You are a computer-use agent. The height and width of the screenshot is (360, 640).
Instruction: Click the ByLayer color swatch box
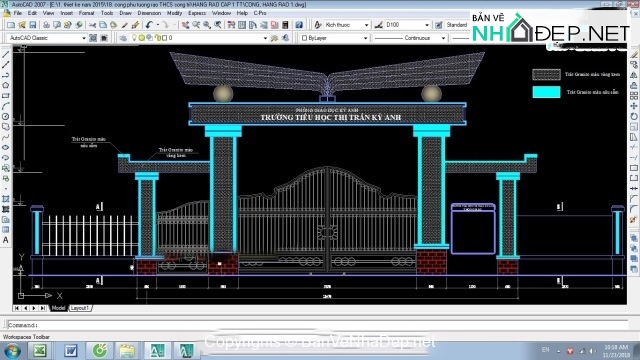304,38
